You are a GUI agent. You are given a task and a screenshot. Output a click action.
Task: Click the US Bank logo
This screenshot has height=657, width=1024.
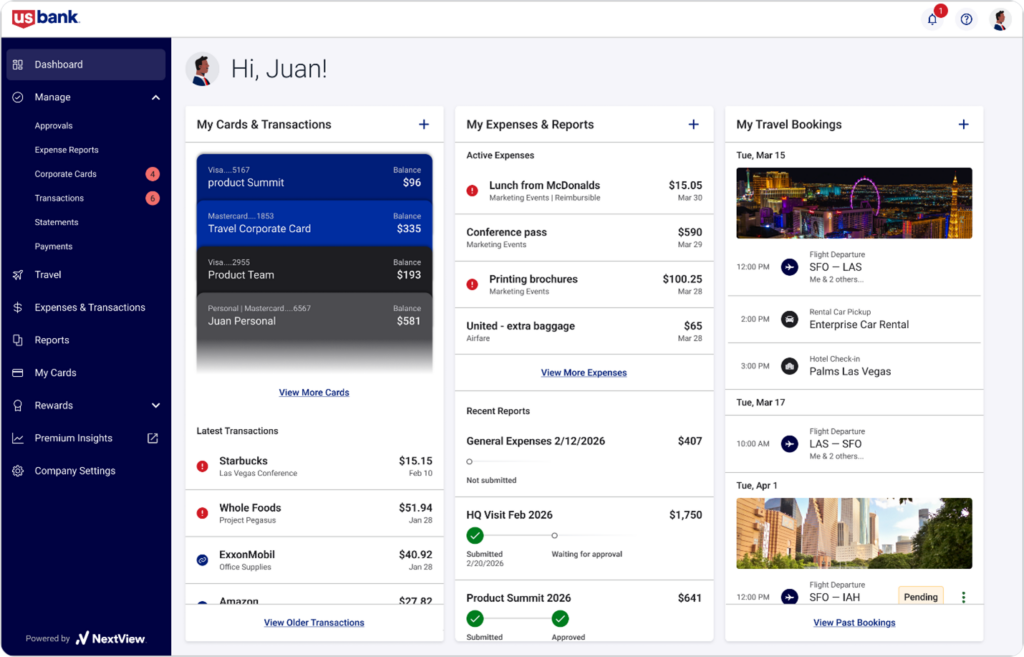(46, 18)
